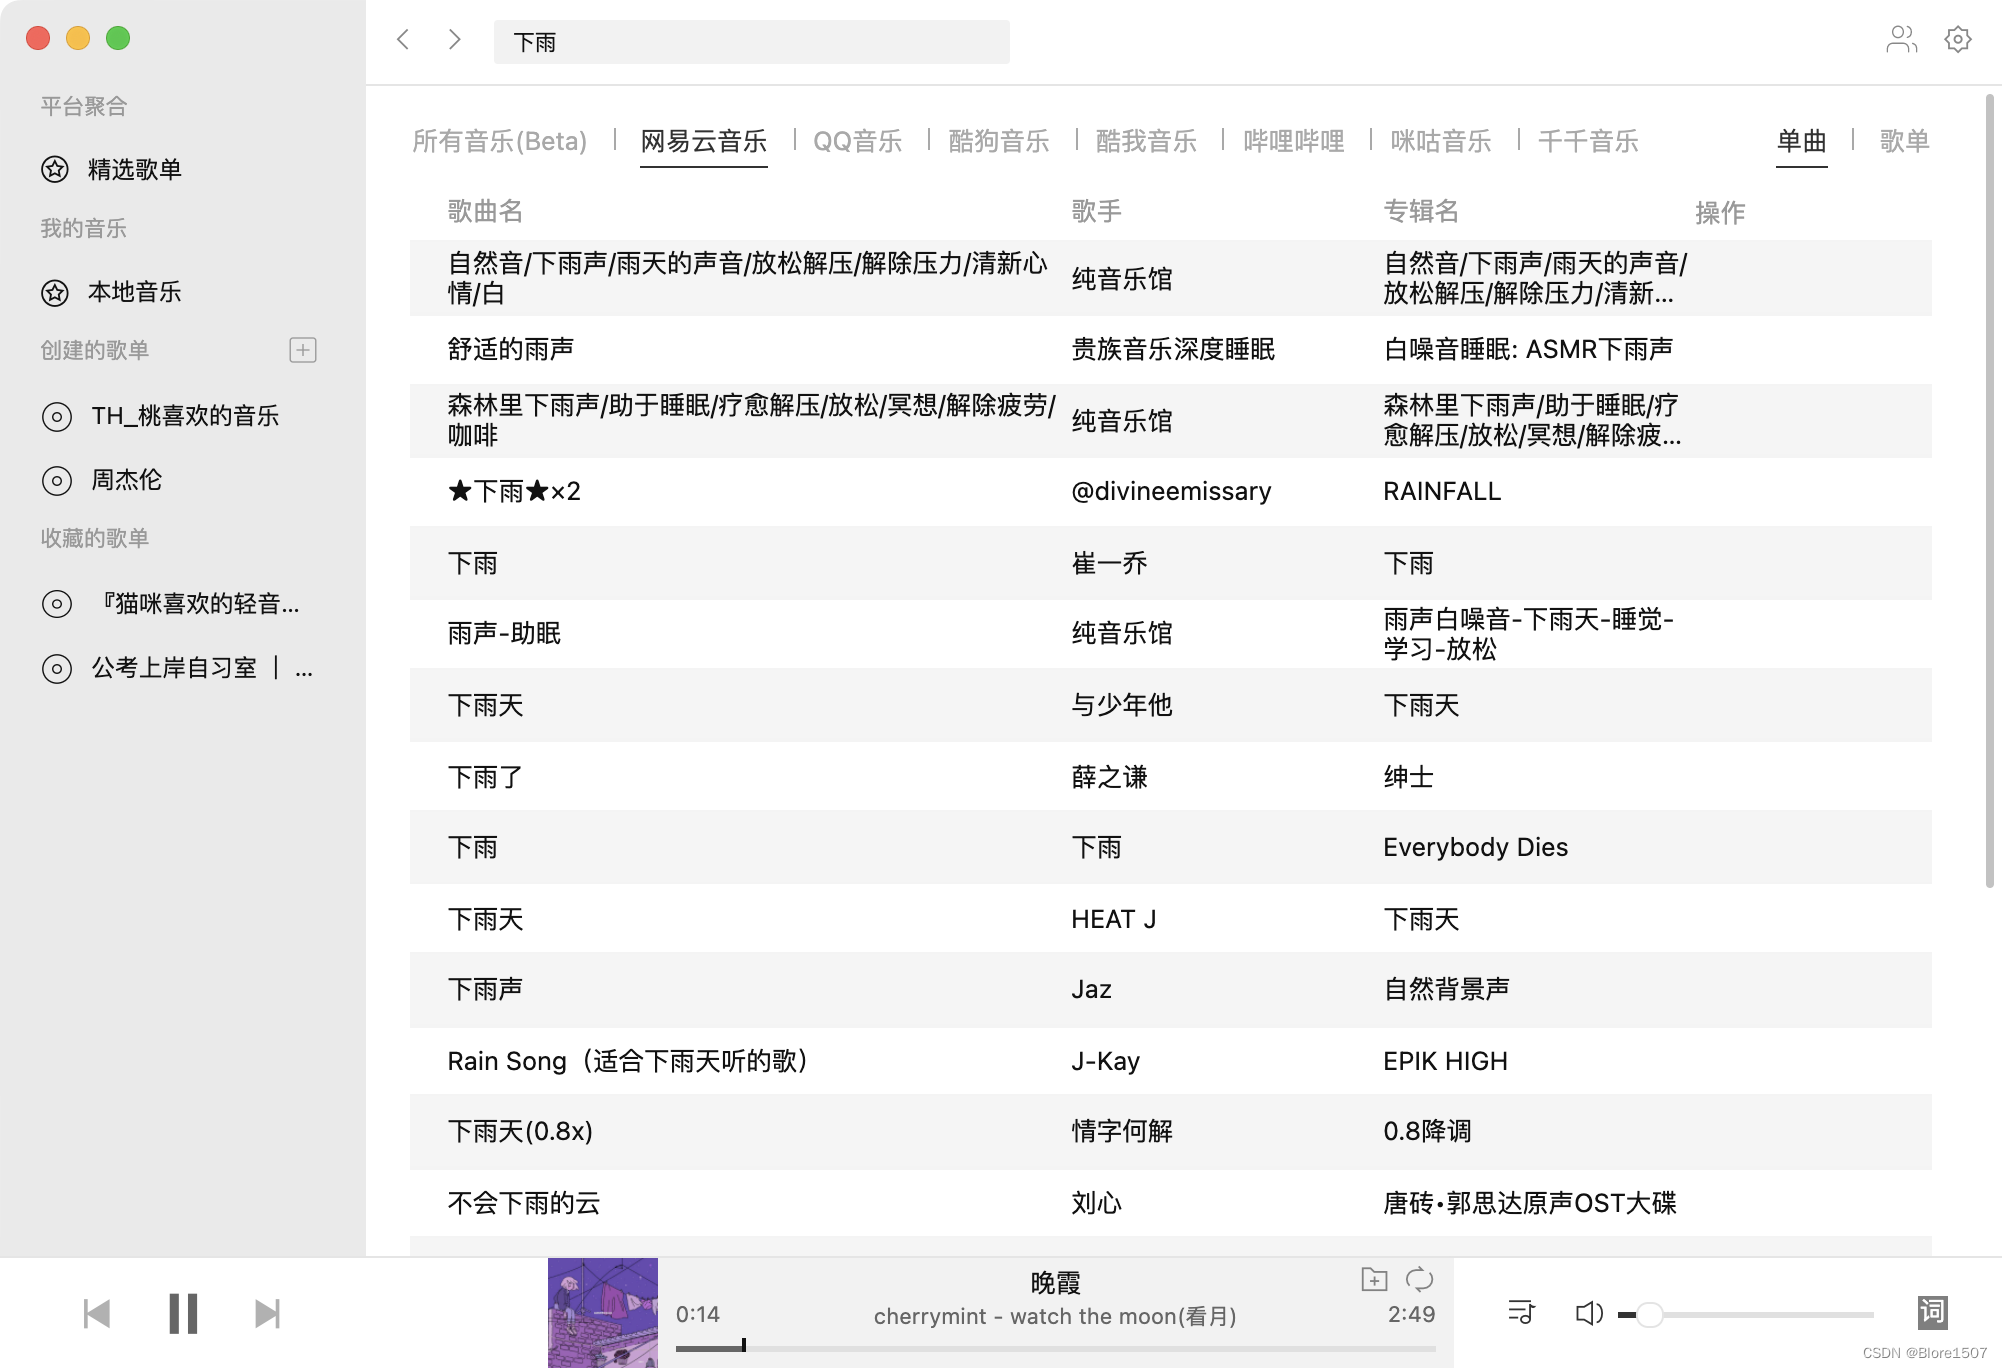Open the lyrics display icon

click(1932, 1311)
